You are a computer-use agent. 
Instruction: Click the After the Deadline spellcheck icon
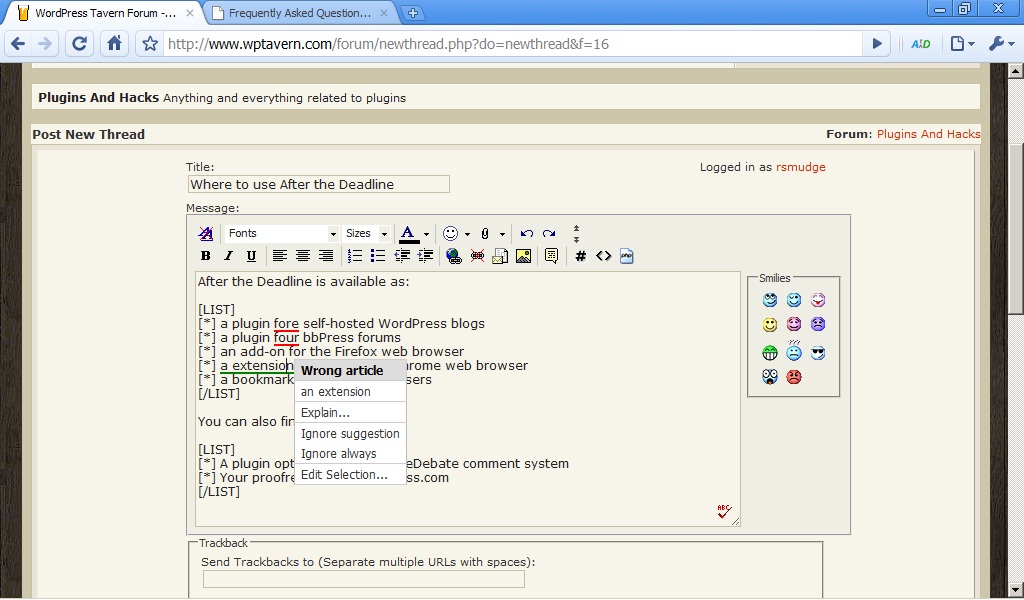tap(724, 512)
